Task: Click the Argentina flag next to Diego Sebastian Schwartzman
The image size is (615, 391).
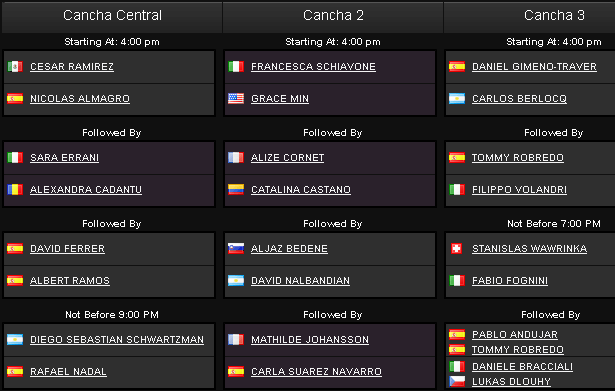Action: point(15,339)
